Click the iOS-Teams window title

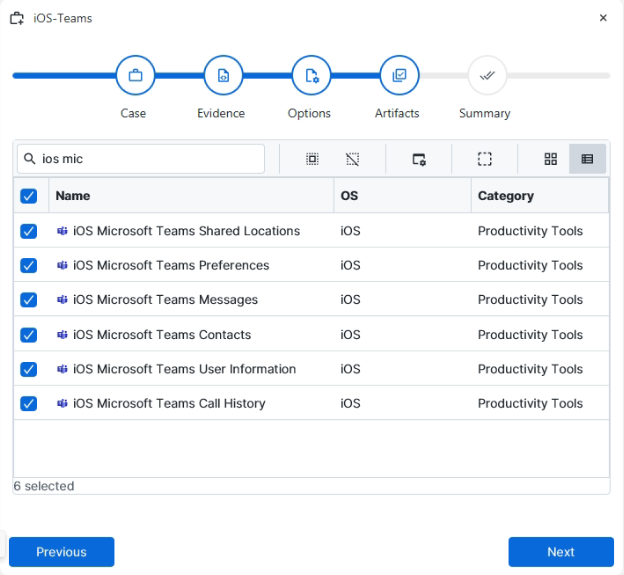click(x=62, y=18)
